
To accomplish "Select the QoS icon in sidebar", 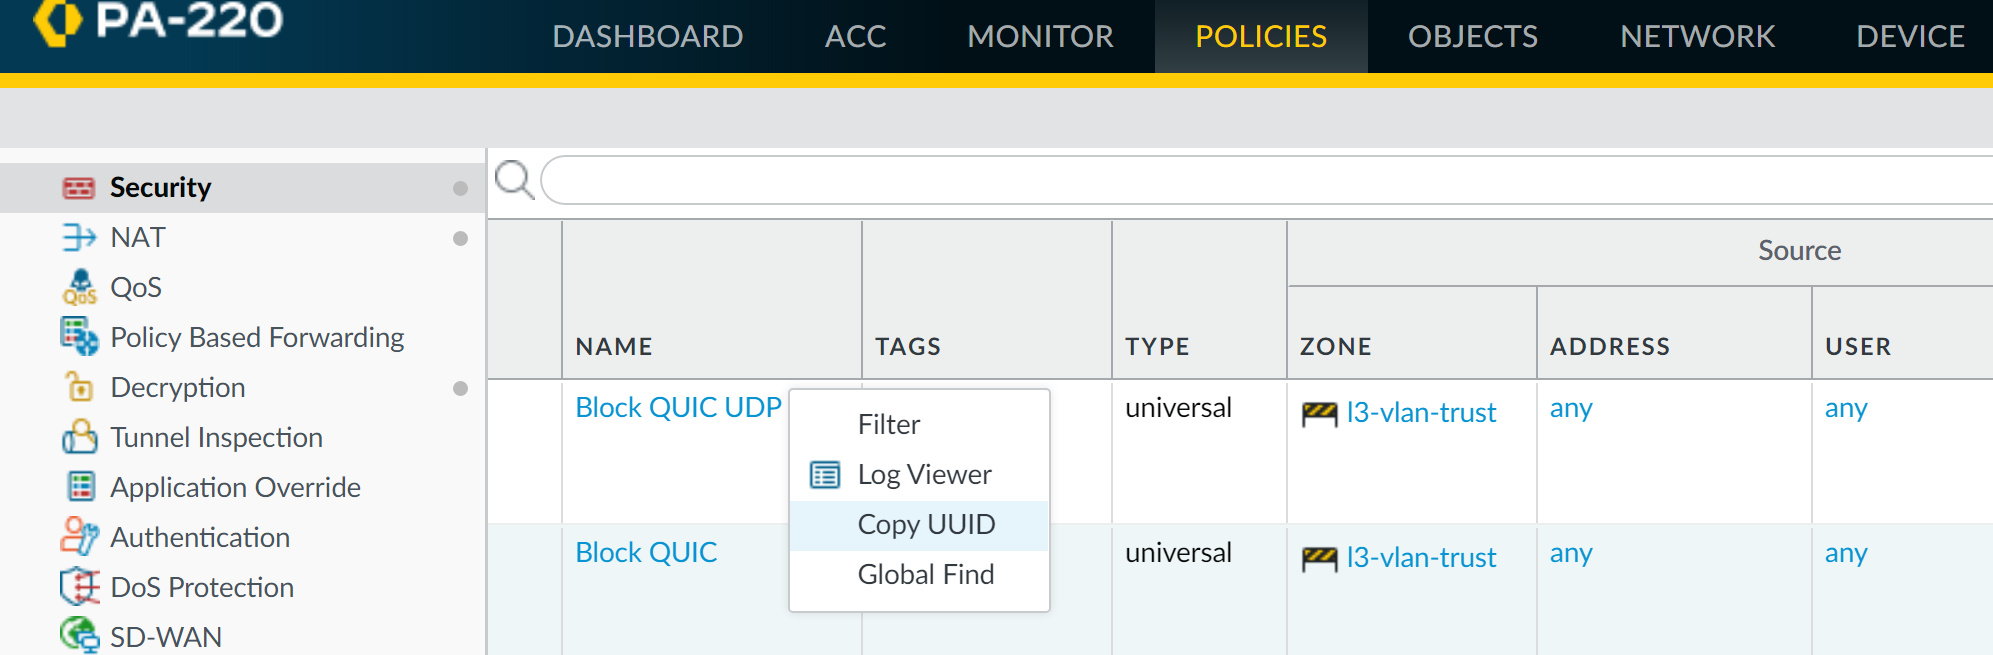I will [79, 287].
